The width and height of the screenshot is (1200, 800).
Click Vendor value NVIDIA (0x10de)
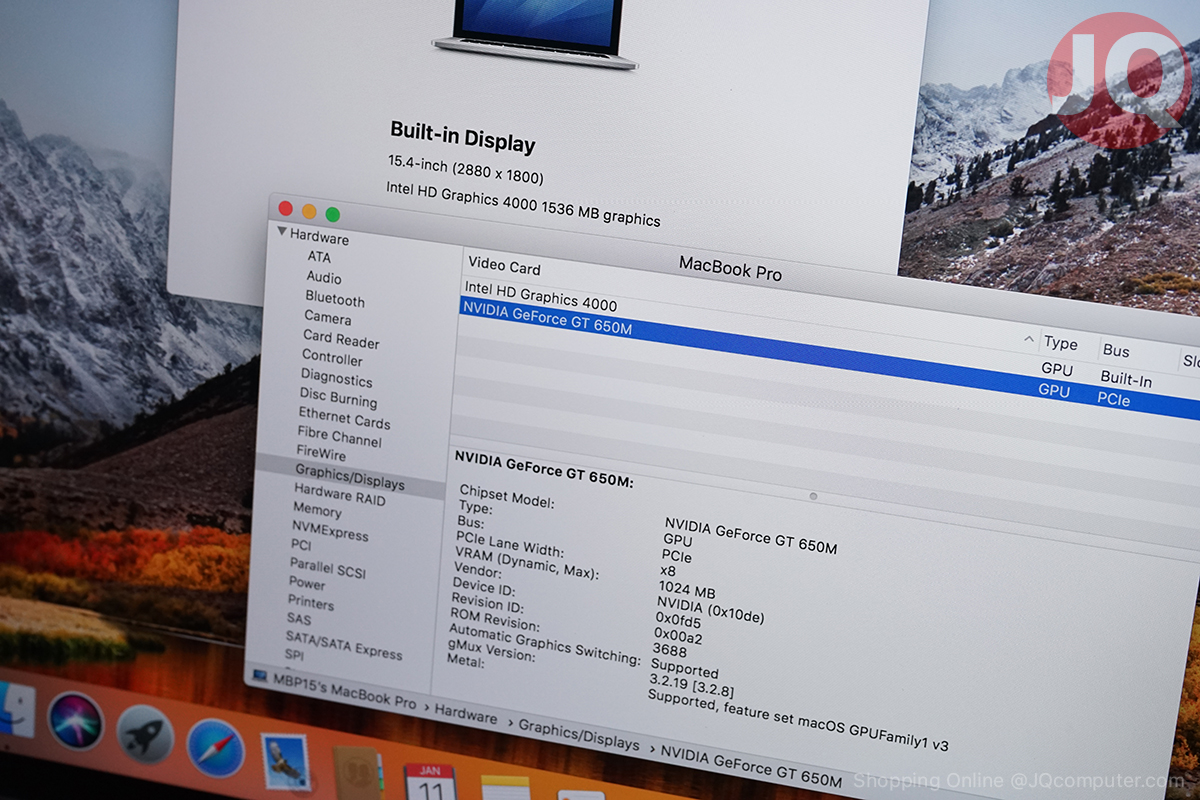pos(710,609)
